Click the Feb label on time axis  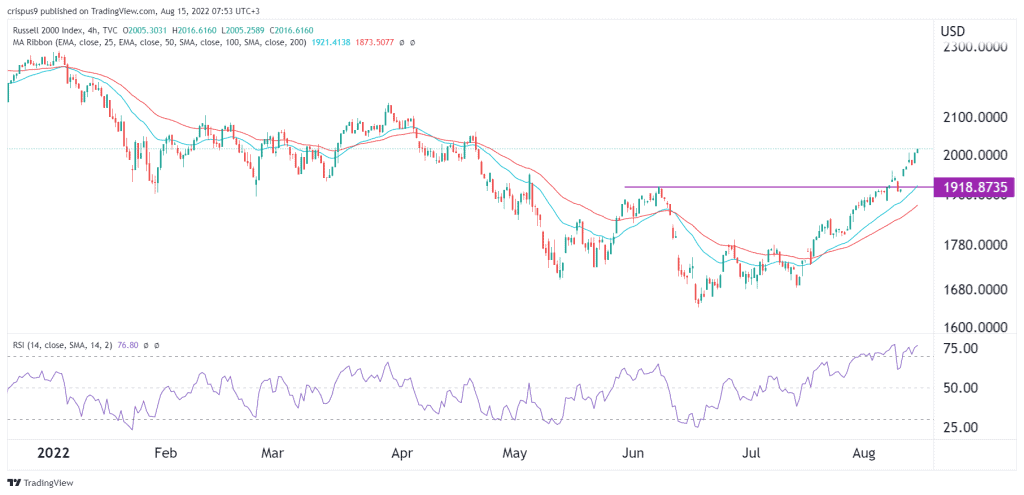(x=168, y=453)
